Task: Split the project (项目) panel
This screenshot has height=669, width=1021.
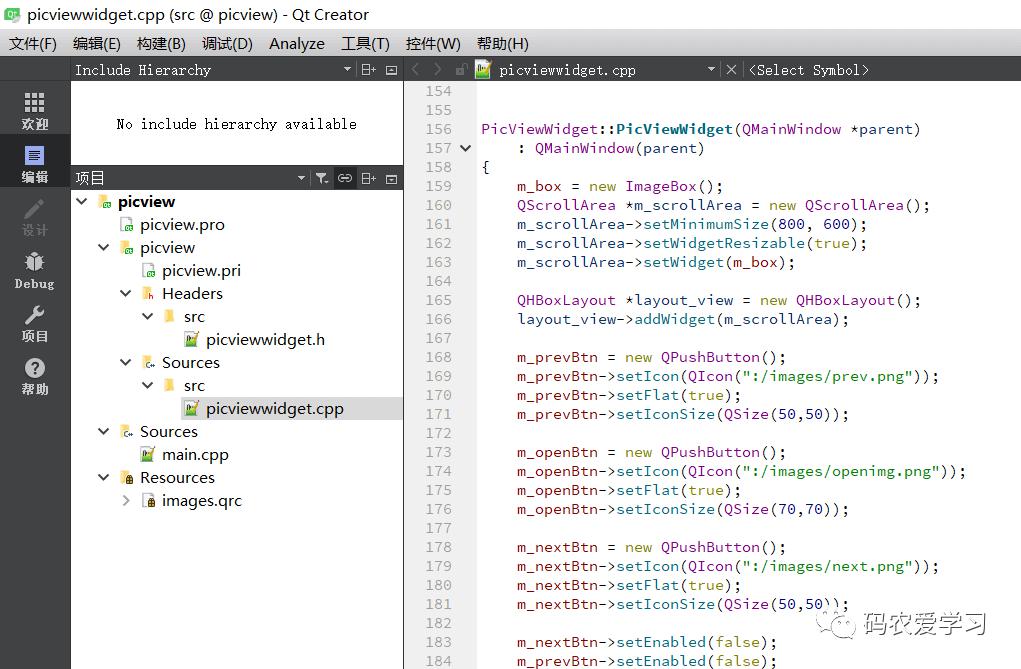Action: point(369,178)
